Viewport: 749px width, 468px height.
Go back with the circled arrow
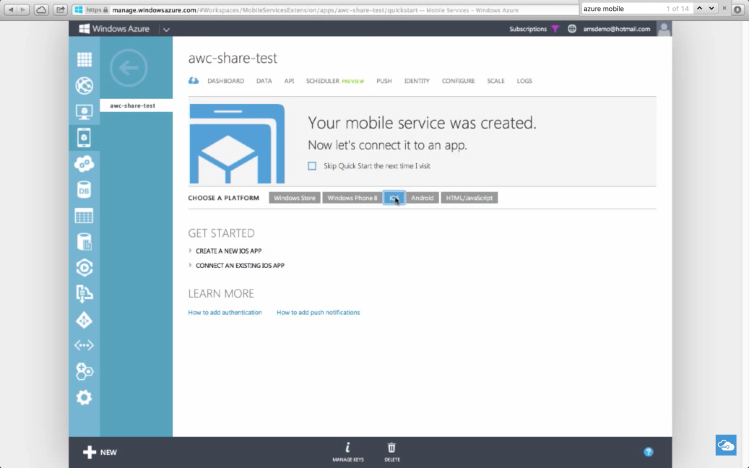(x=128, y=68)
